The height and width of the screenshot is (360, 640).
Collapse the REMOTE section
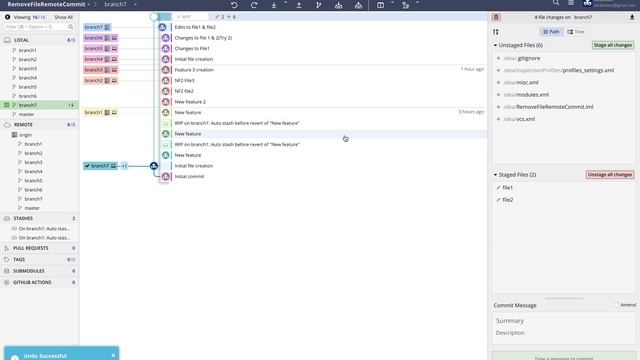coord(39,124)
